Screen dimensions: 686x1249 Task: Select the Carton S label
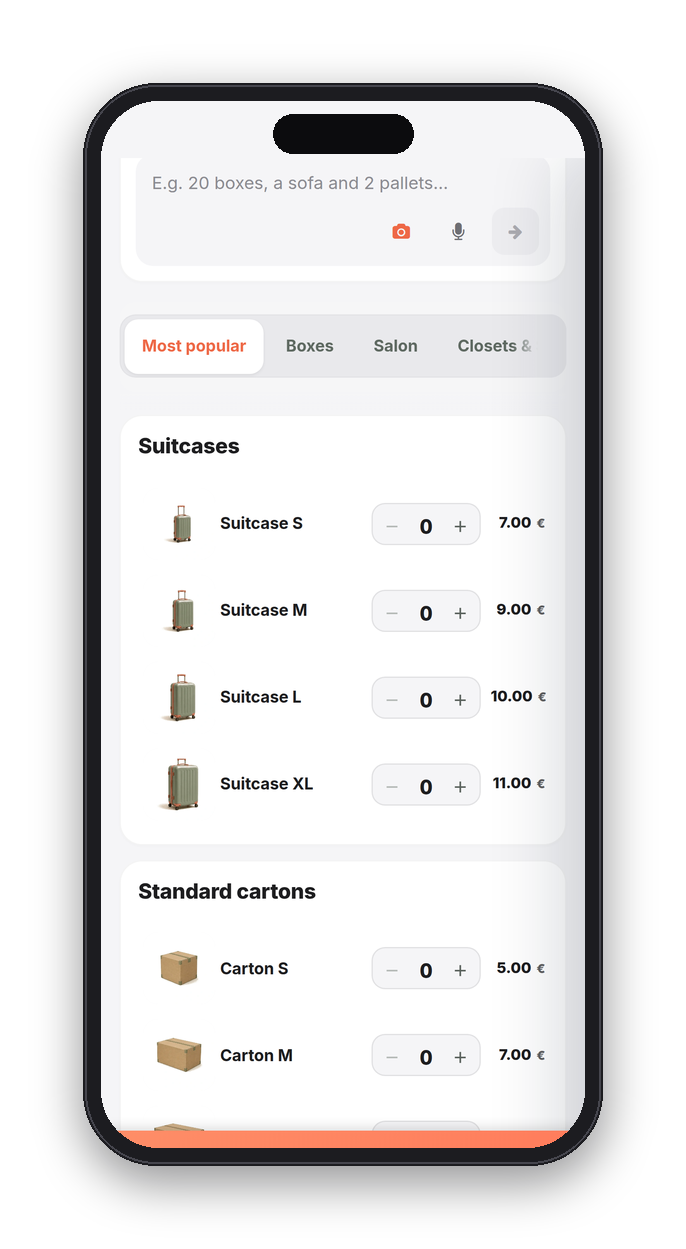click(254, 969)
